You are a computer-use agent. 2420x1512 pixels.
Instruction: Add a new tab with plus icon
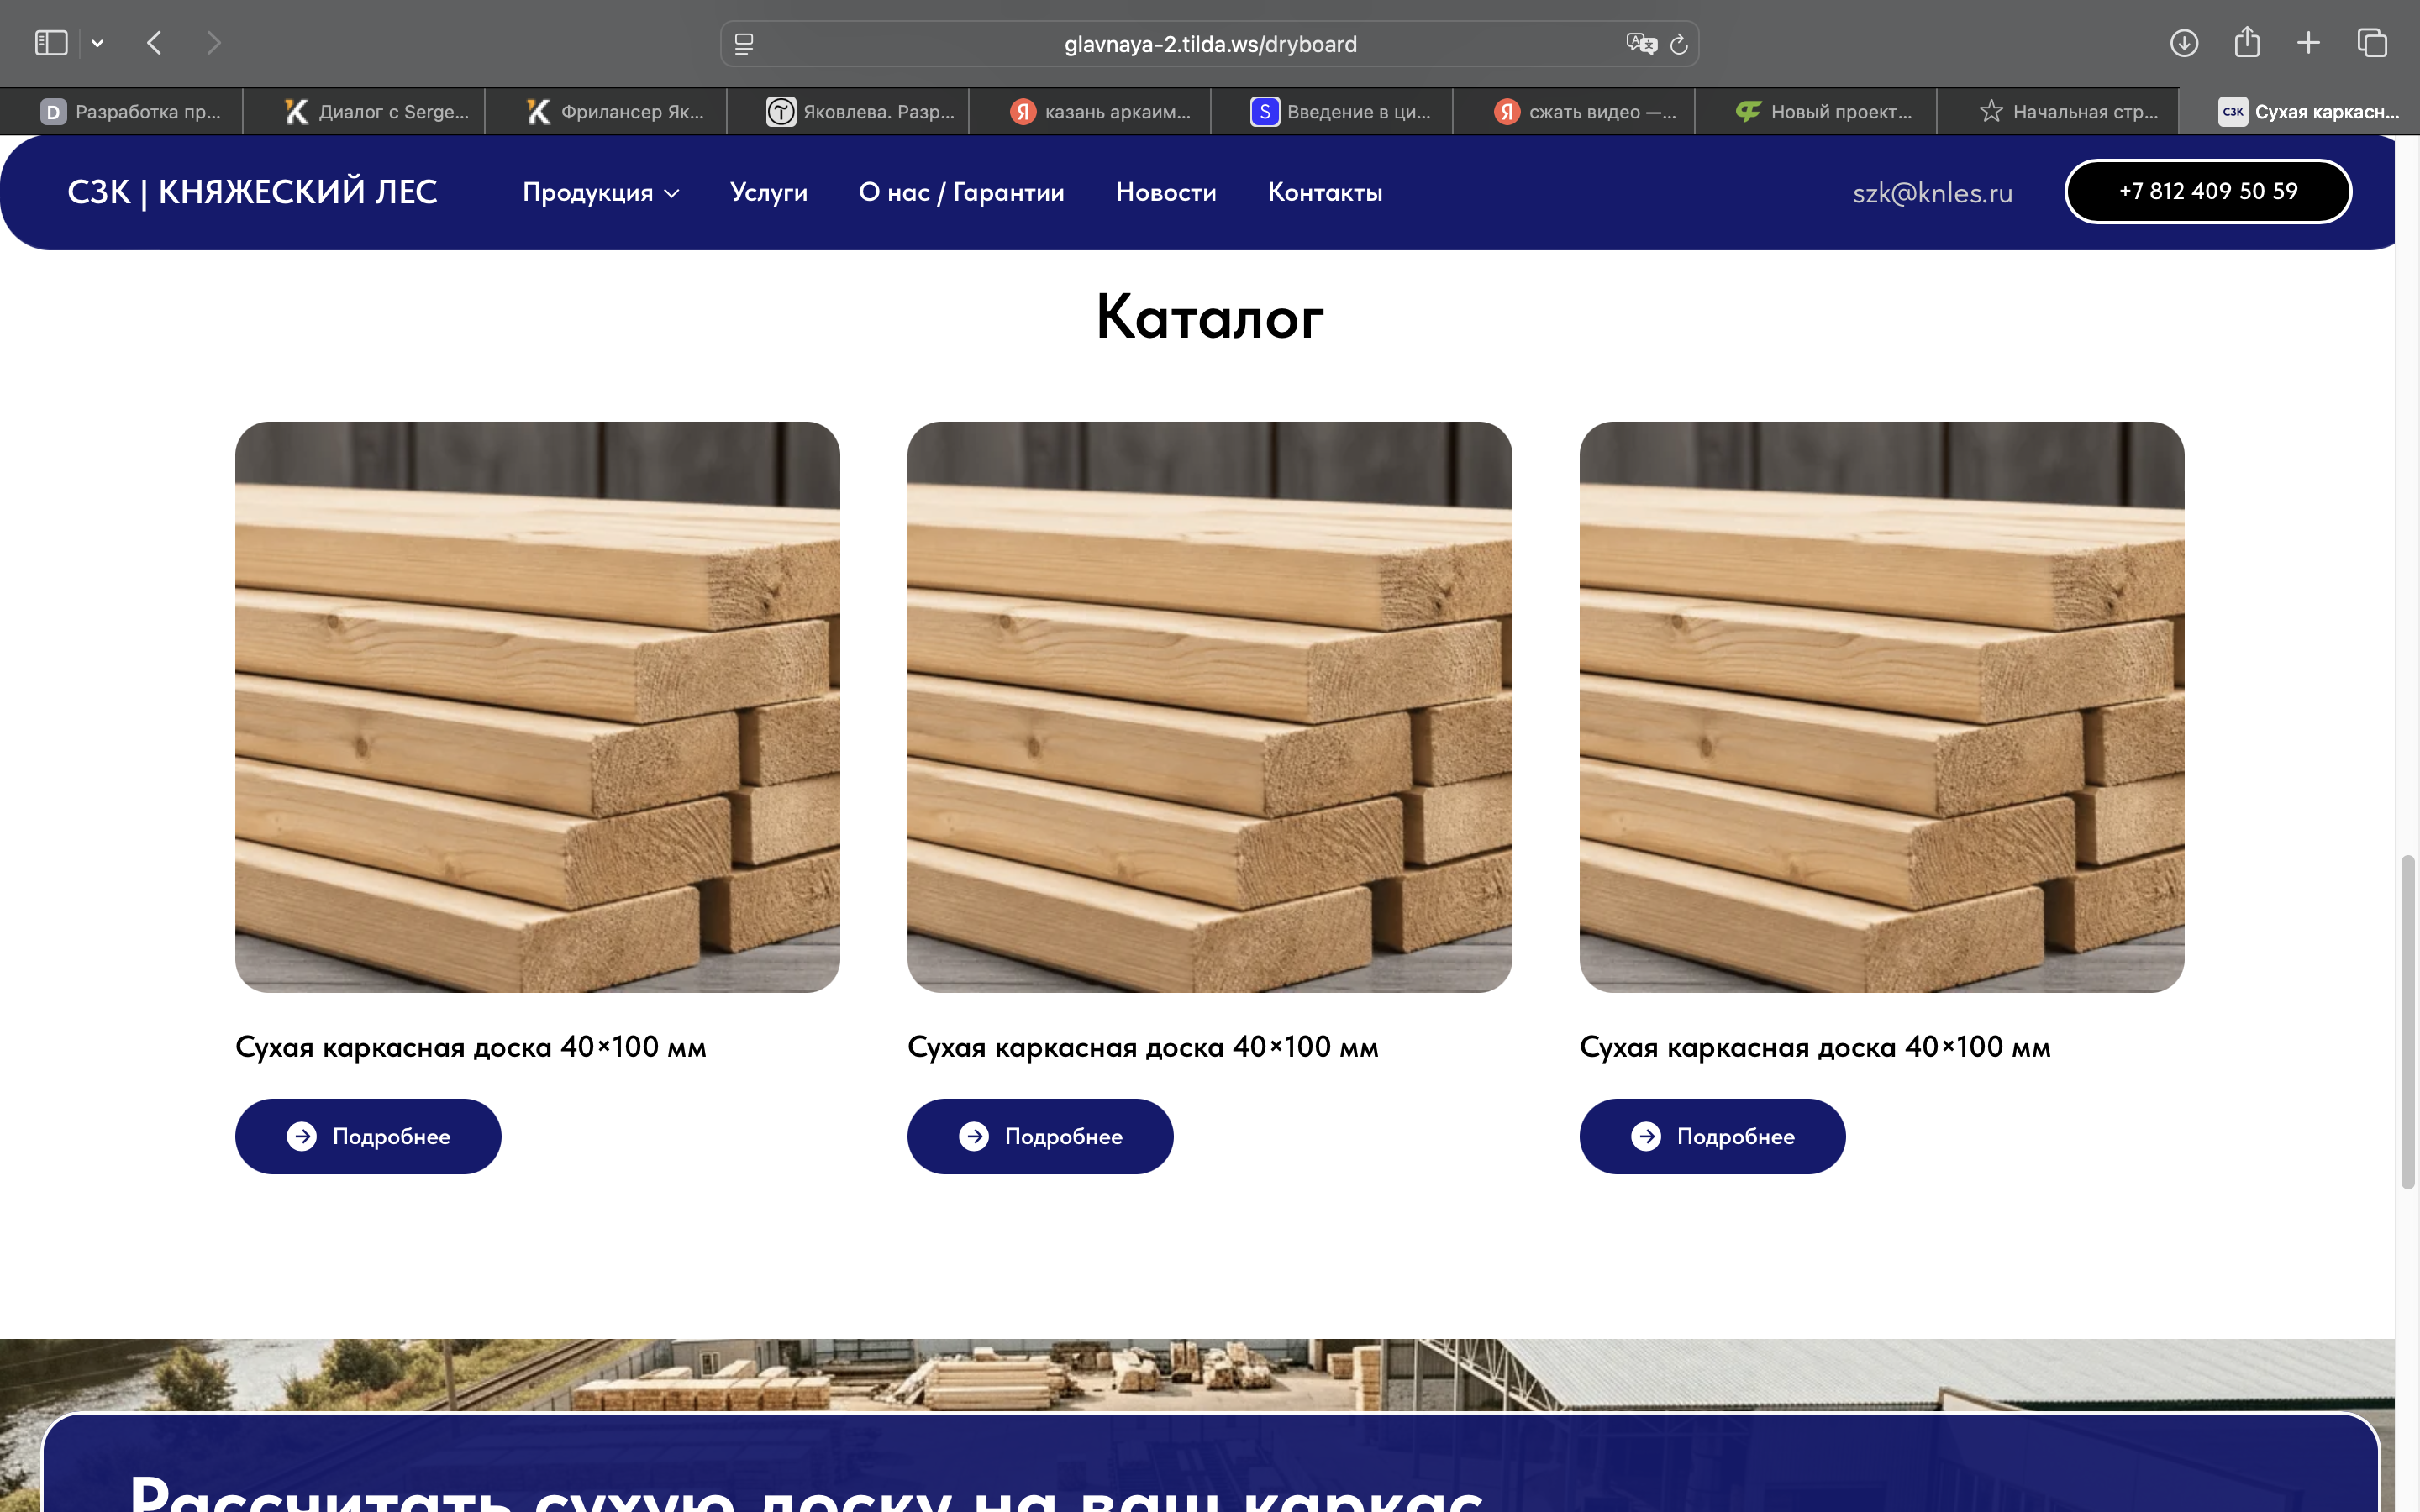tap(2309, 43)
